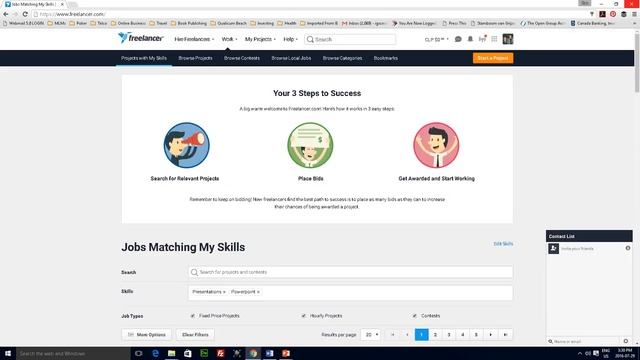Image resolution: width=640 pixels, height=360 pixels.
Task: Open the Results per page dropdown
Action: click(x=371, y=335)
